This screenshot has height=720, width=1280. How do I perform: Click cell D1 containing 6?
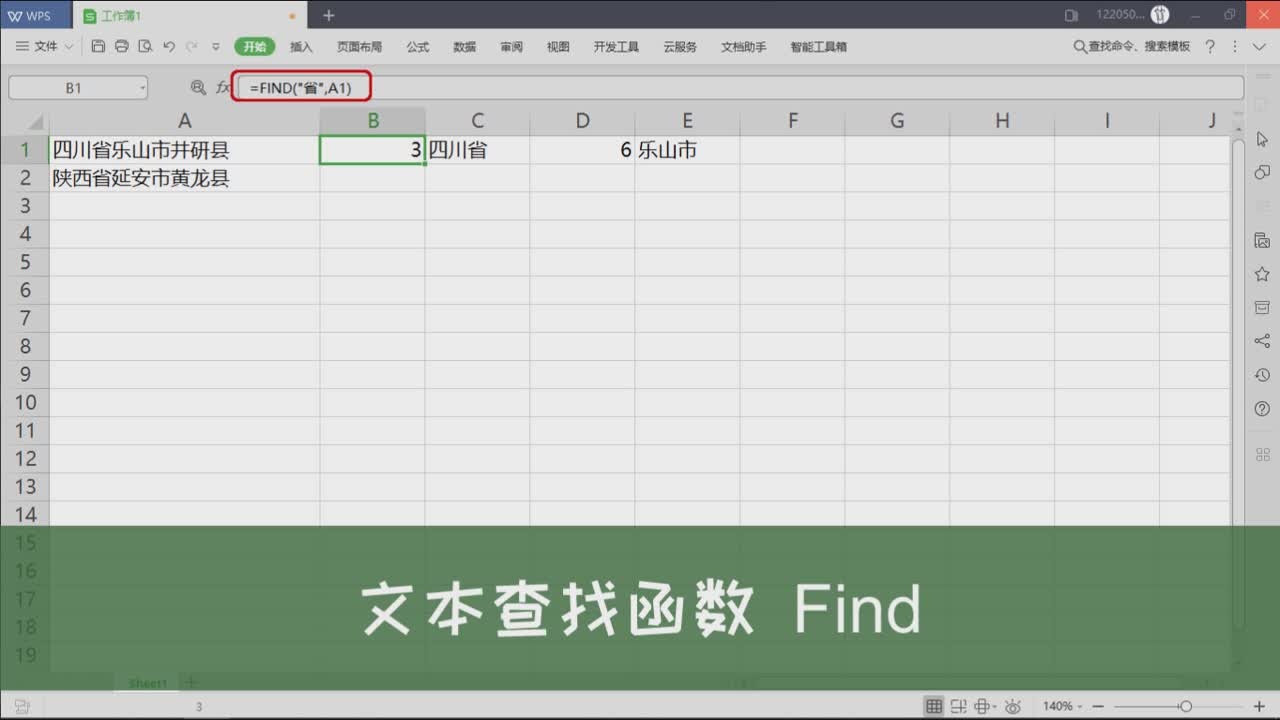[x=582, y=150]
